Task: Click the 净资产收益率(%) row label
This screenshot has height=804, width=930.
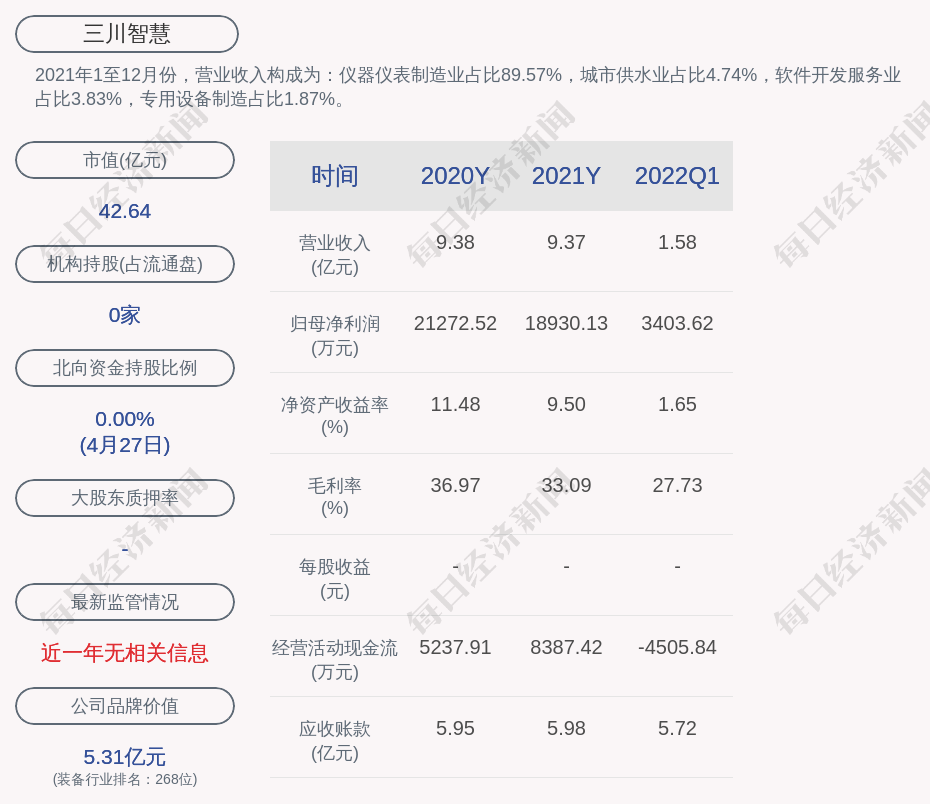Action: (334, 415)
